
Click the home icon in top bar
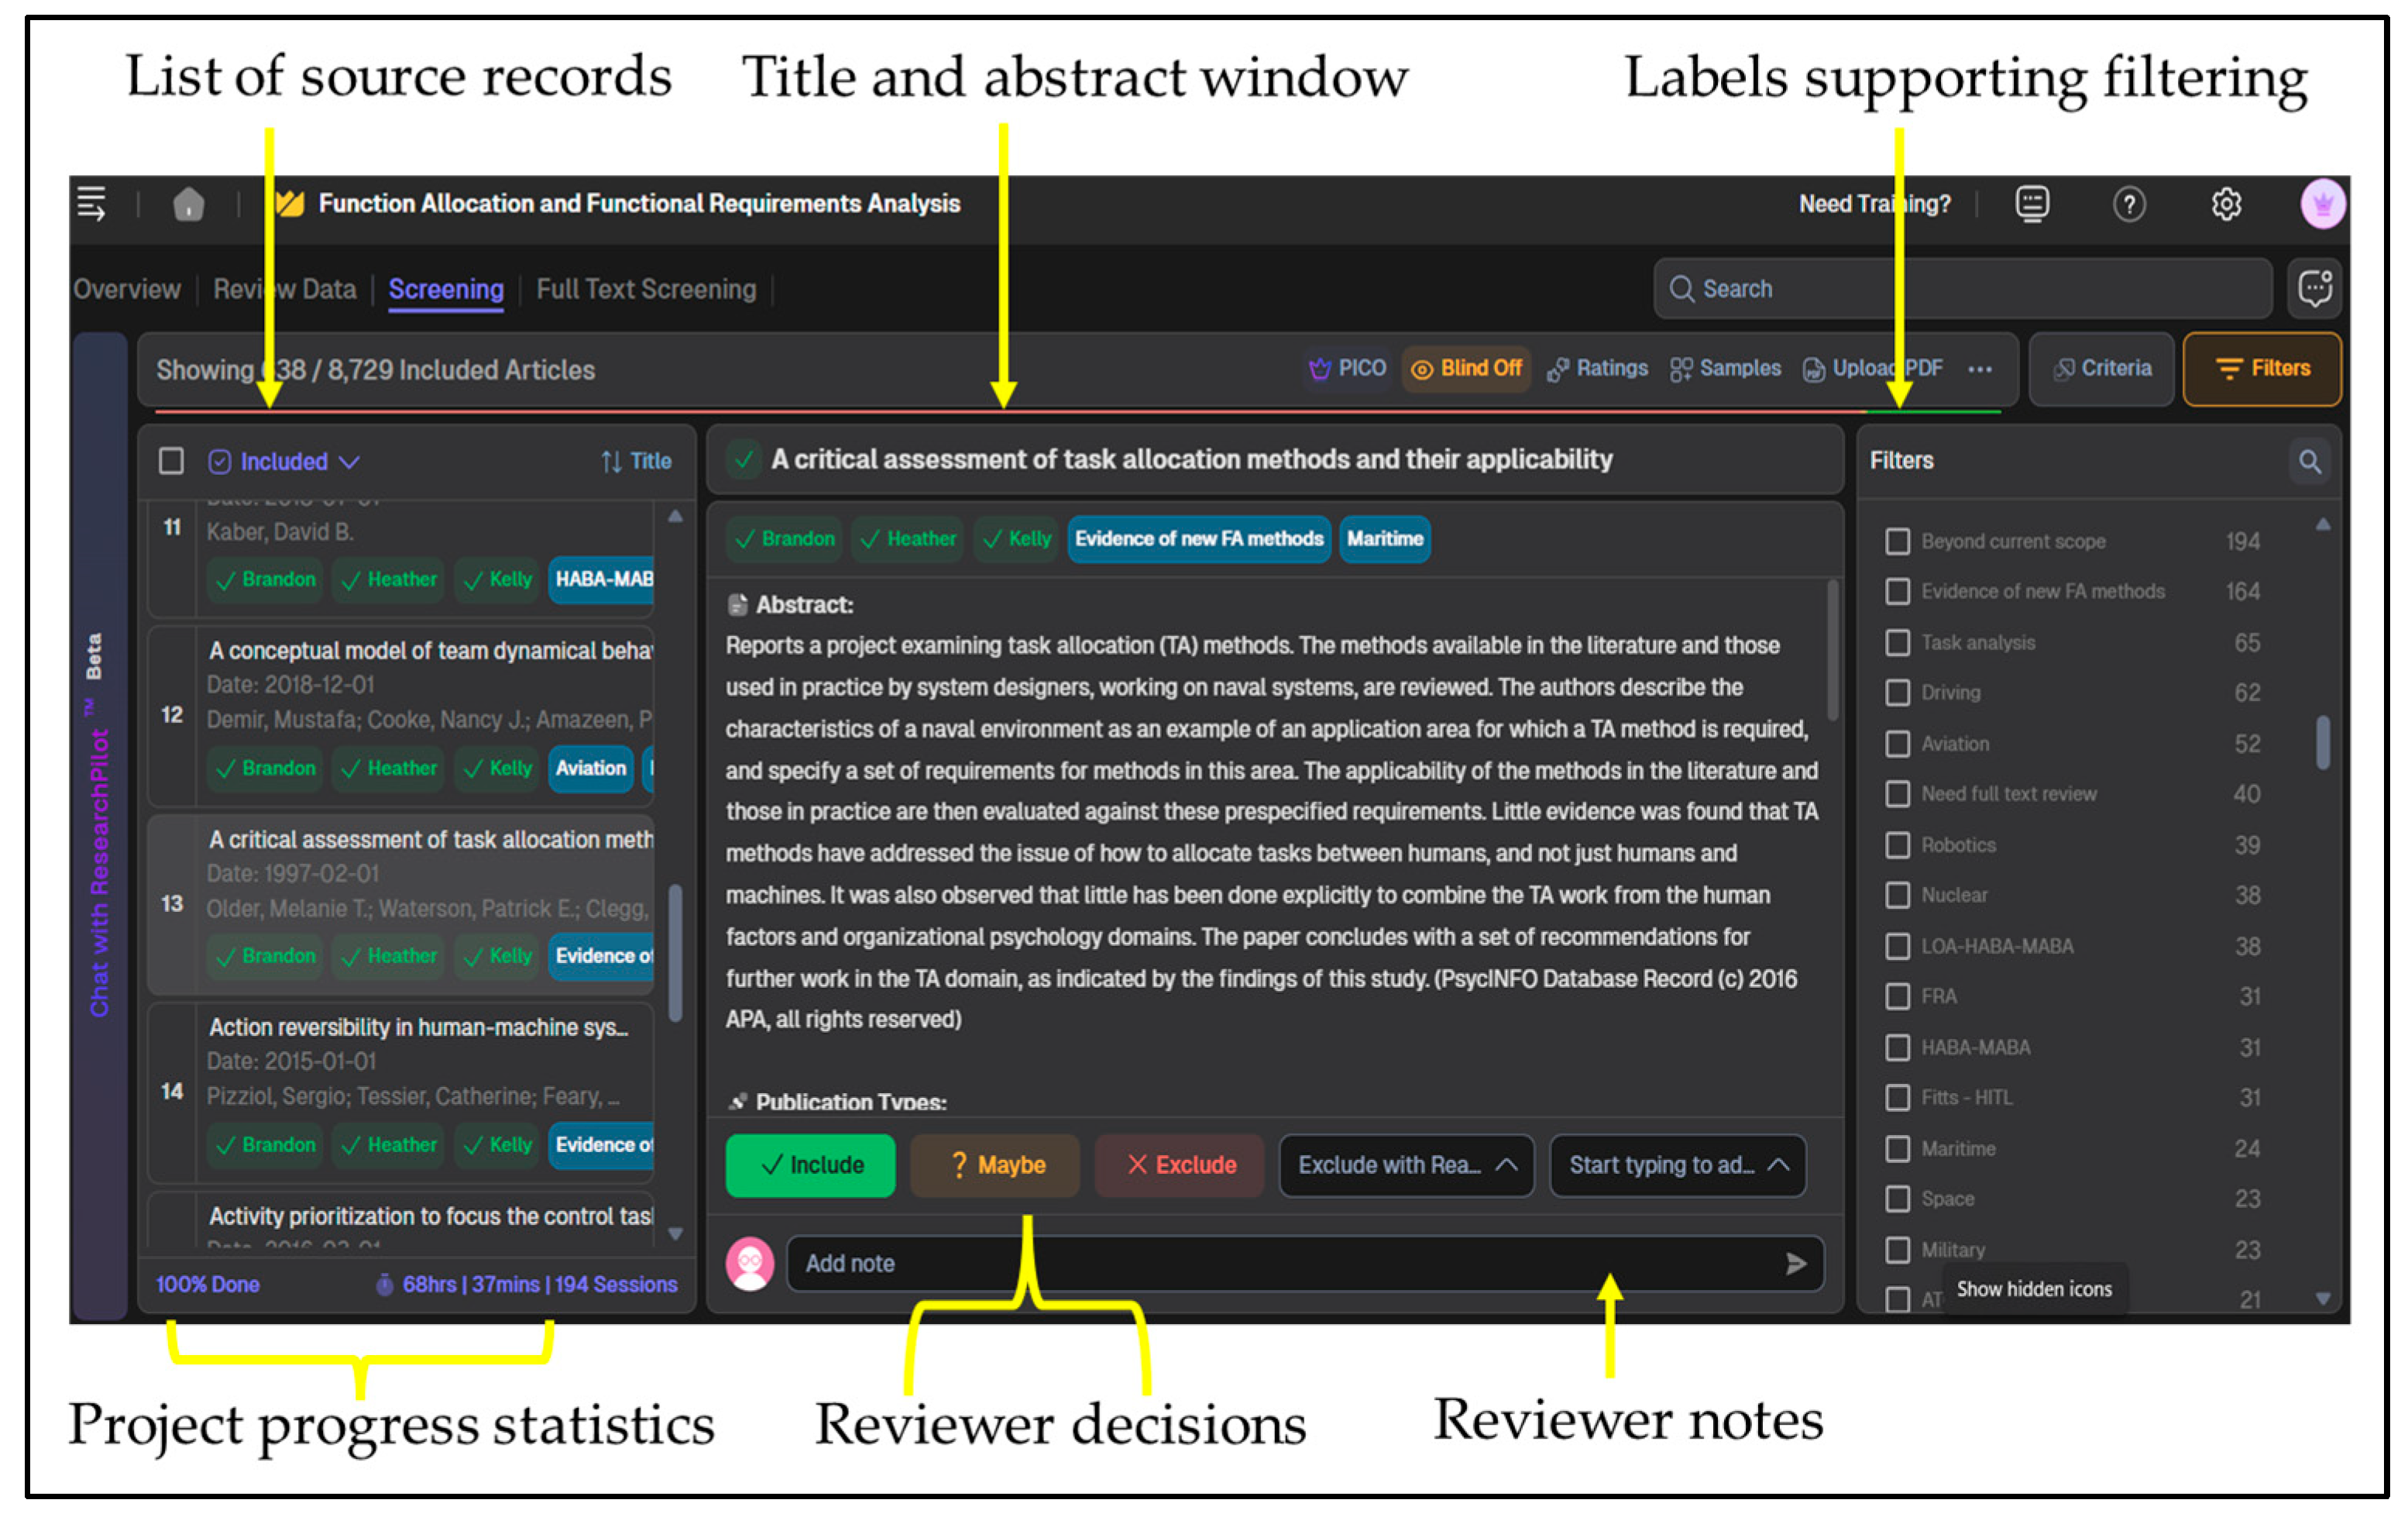[x=188, y=205]
